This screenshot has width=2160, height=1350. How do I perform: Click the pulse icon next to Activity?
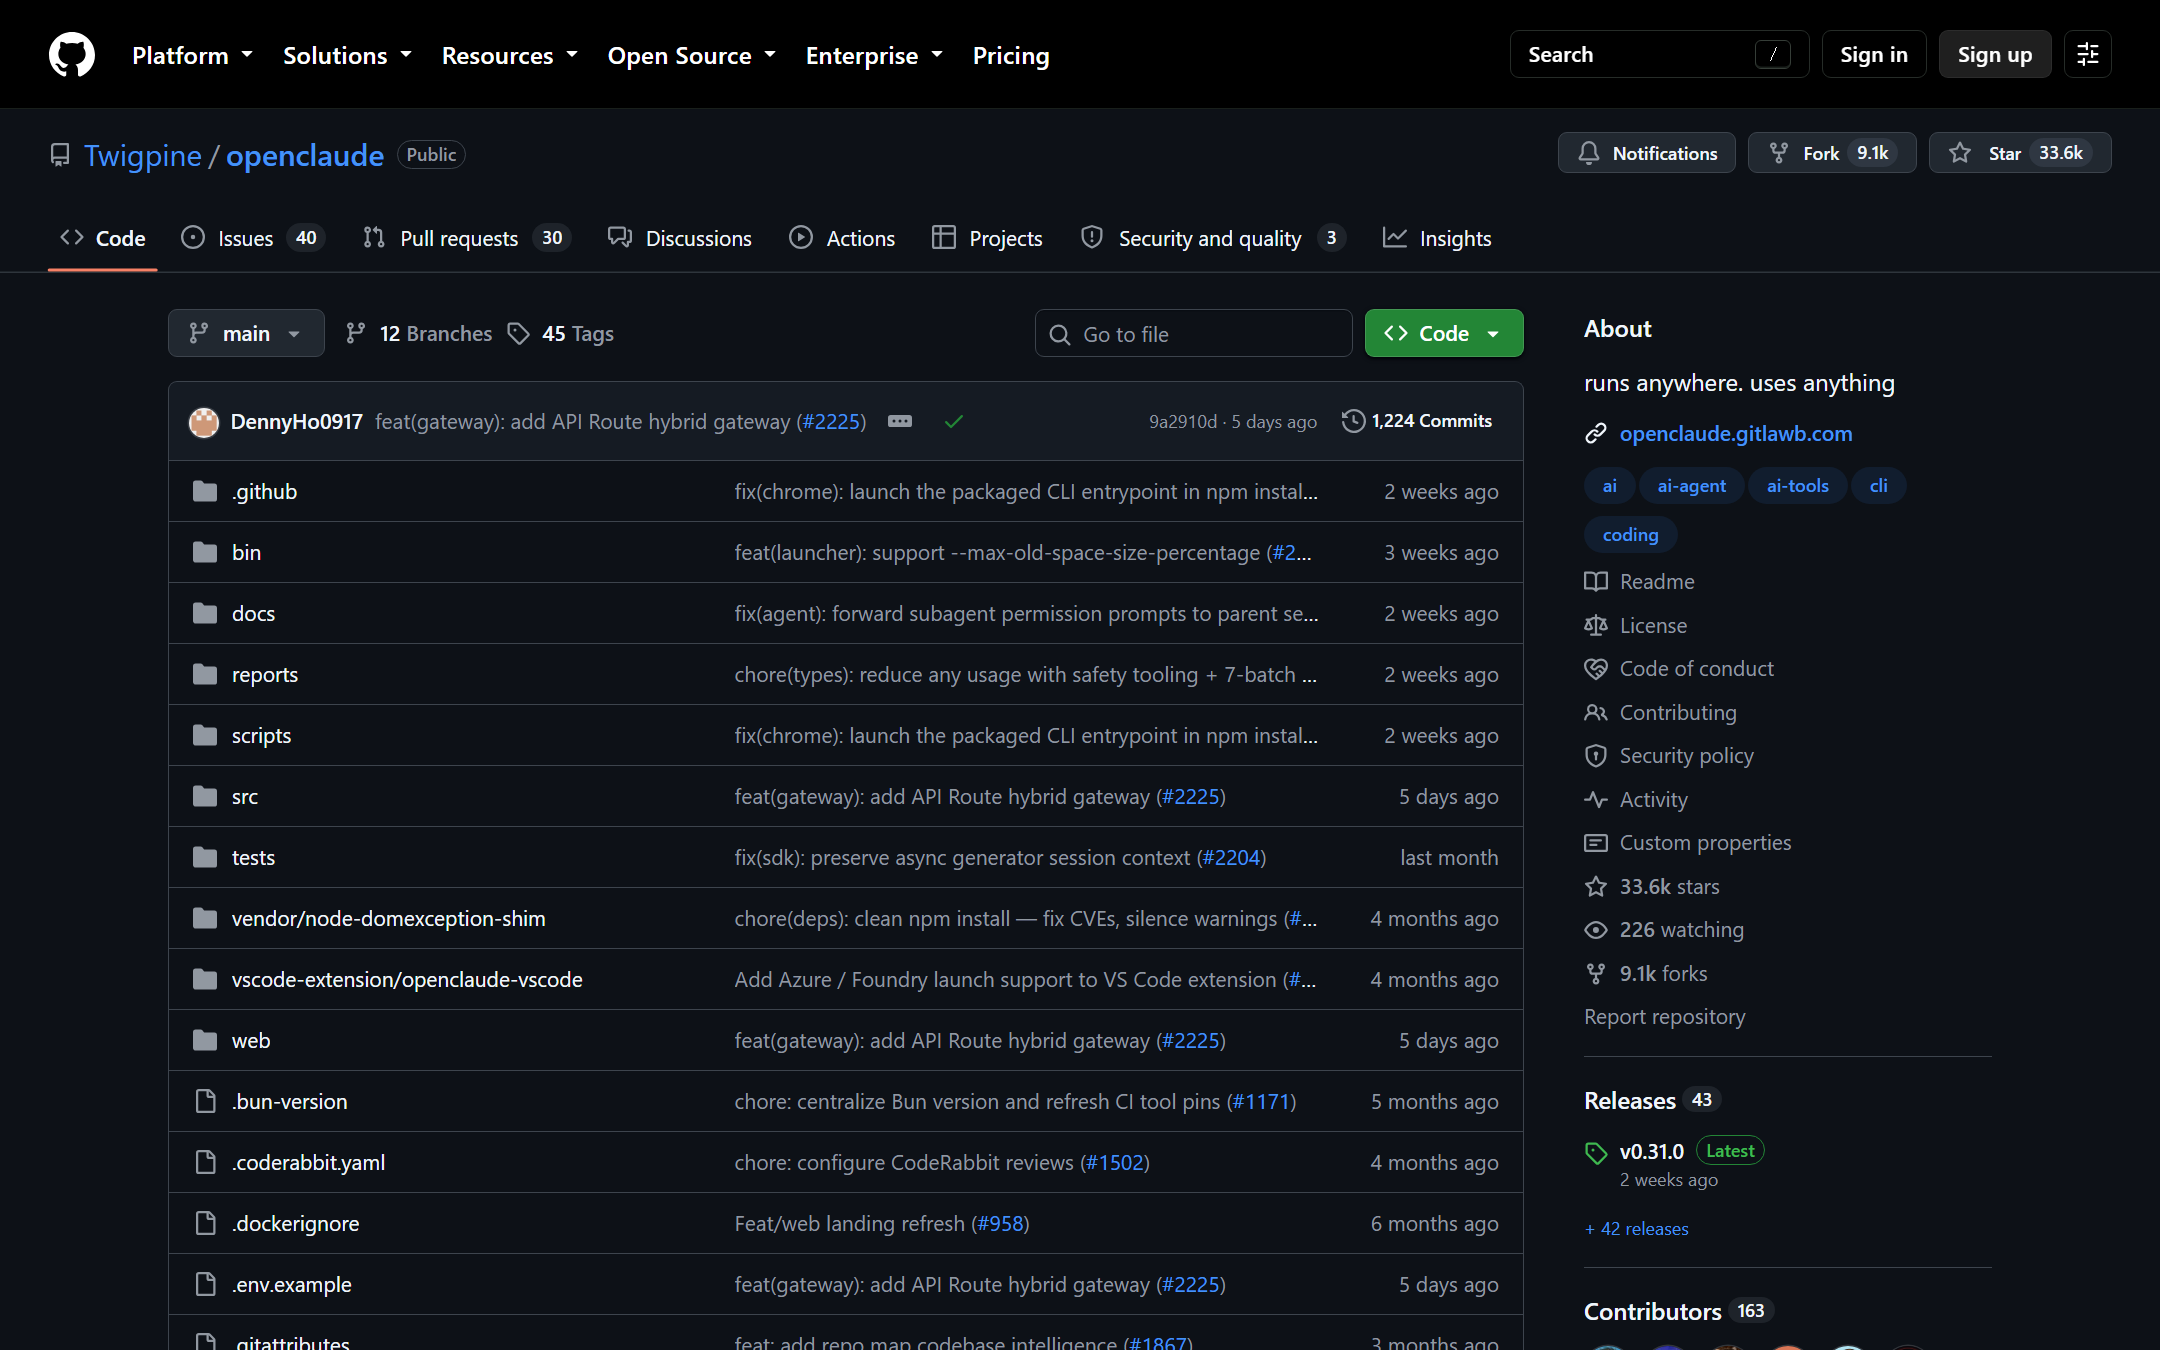pyautogui.click(x=1596, y=800)
